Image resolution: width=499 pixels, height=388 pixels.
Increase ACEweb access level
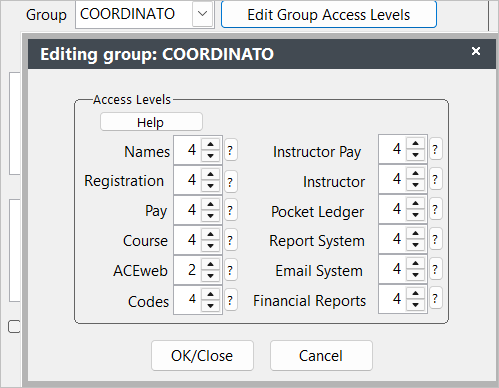click(x=210, y=264)
